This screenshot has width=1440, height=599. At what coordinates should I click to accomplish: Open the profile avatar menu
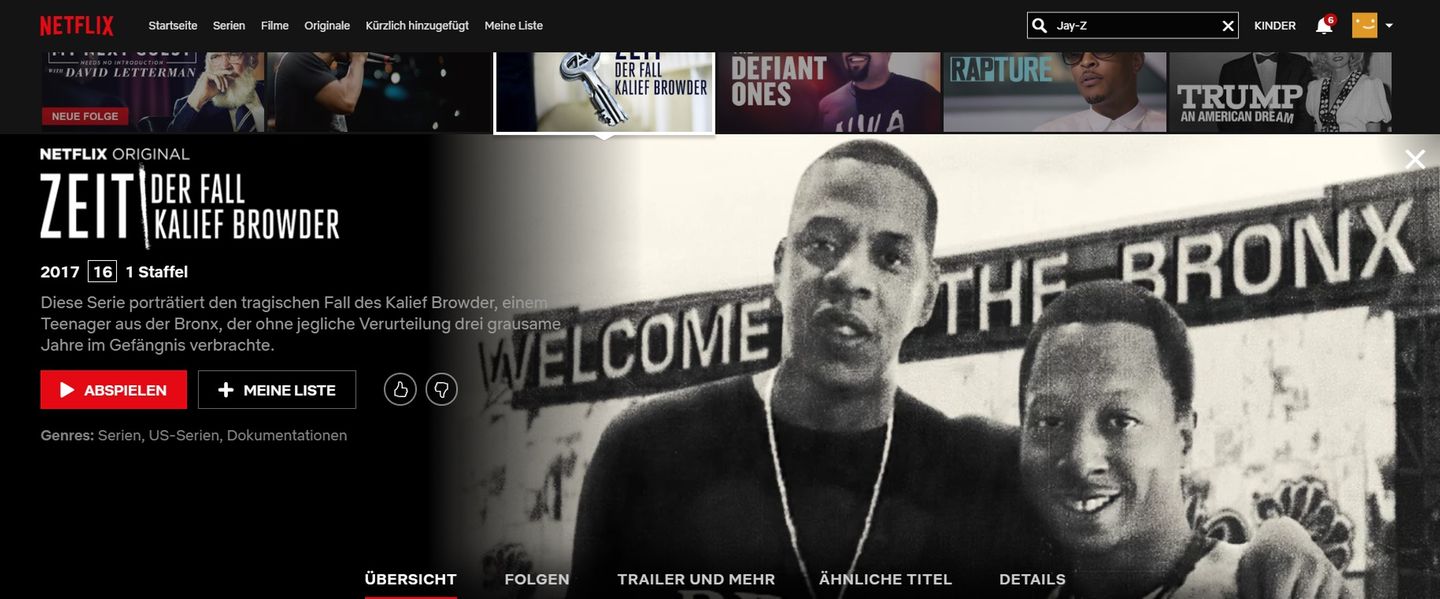[x=1364, y=25]
